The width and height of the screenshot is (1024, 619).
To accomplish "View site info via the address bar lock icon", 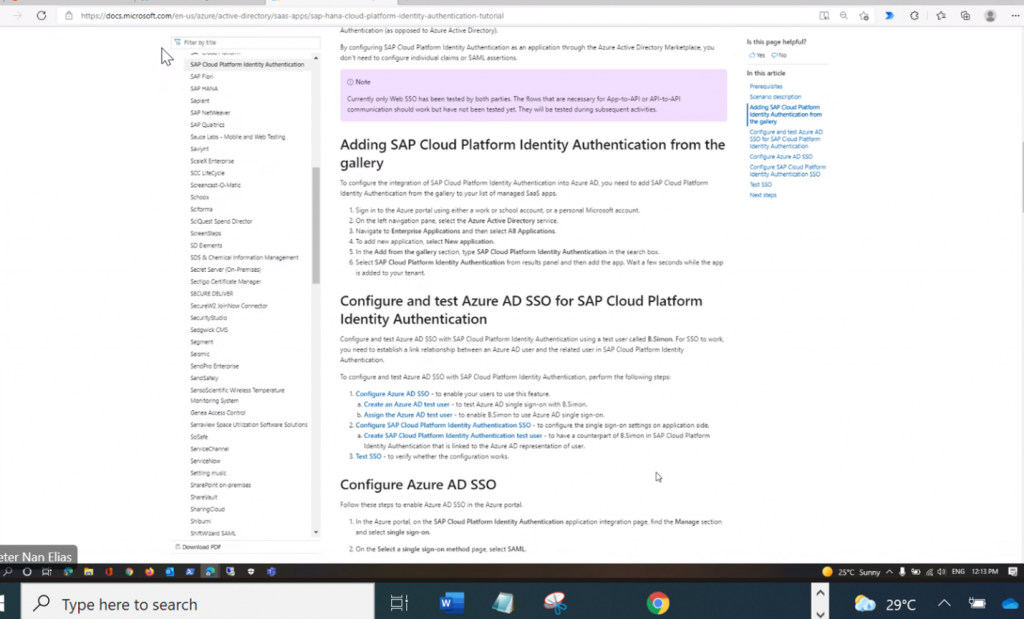I will 69,16.
